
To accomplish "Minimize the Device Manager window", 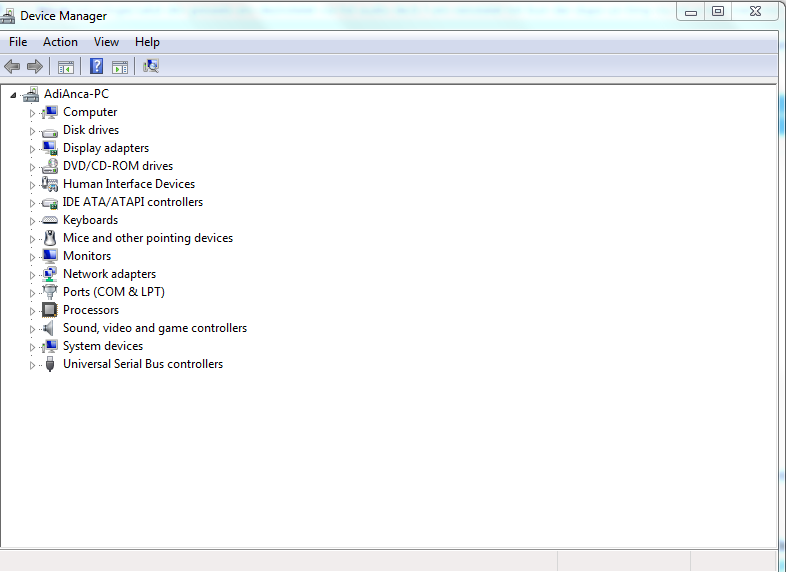I will pos(691,12).
